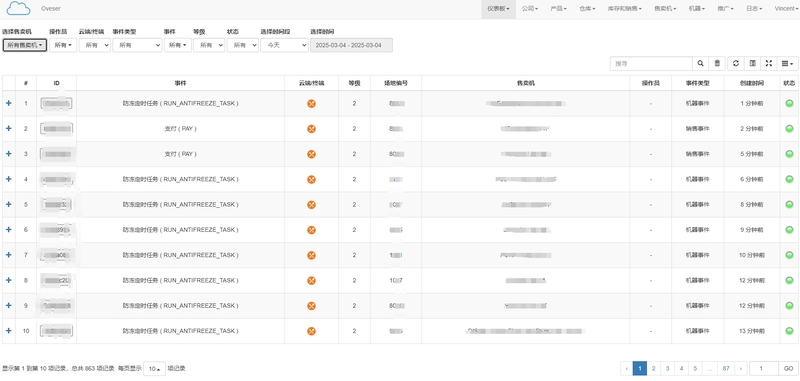Expand row 1 with the plus icon
This screenshot has width=800, height=381.
8,103
